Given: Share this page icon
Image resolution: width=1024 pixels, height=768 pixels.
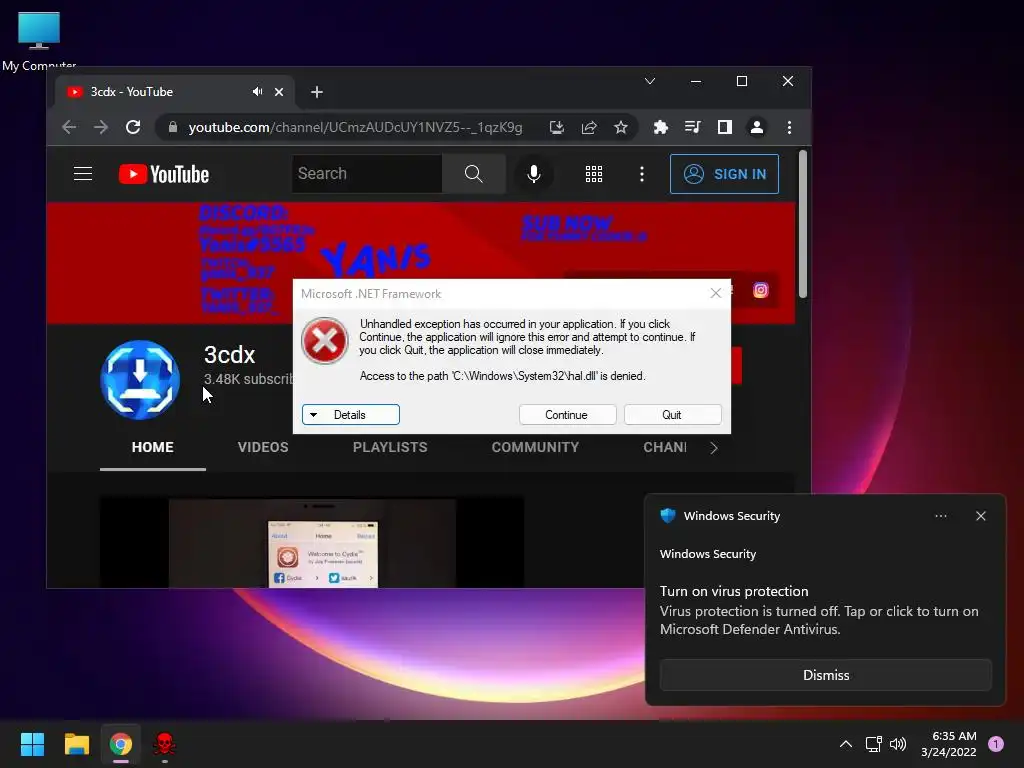Looking at the screenshot, I should point(589,127).
